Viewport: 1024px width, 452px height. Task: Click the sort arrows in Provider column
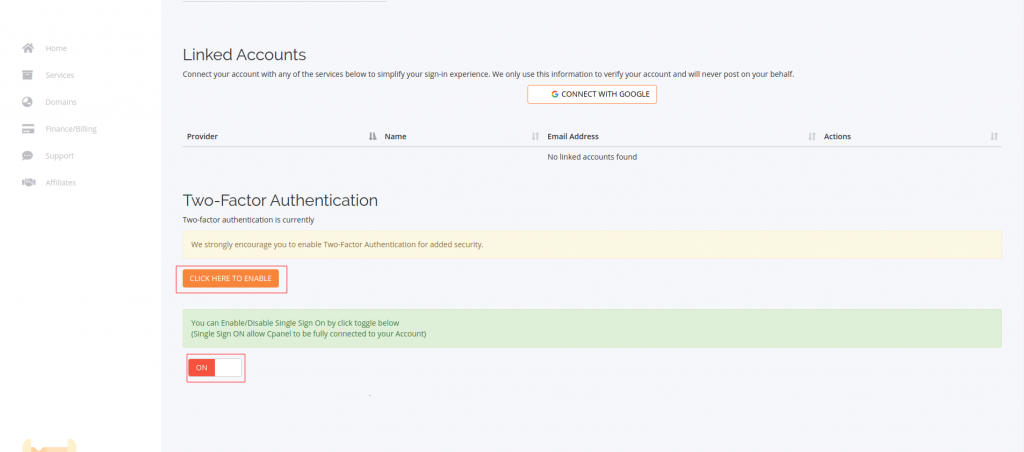tap(372, 137)
